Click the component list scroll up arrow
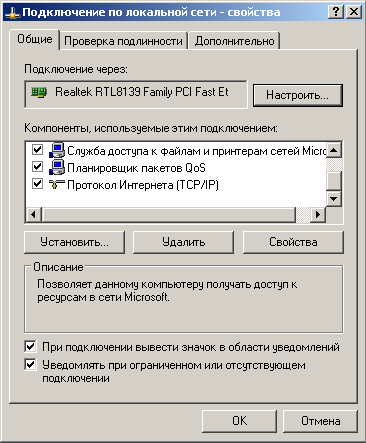 (x=334, y=150)
